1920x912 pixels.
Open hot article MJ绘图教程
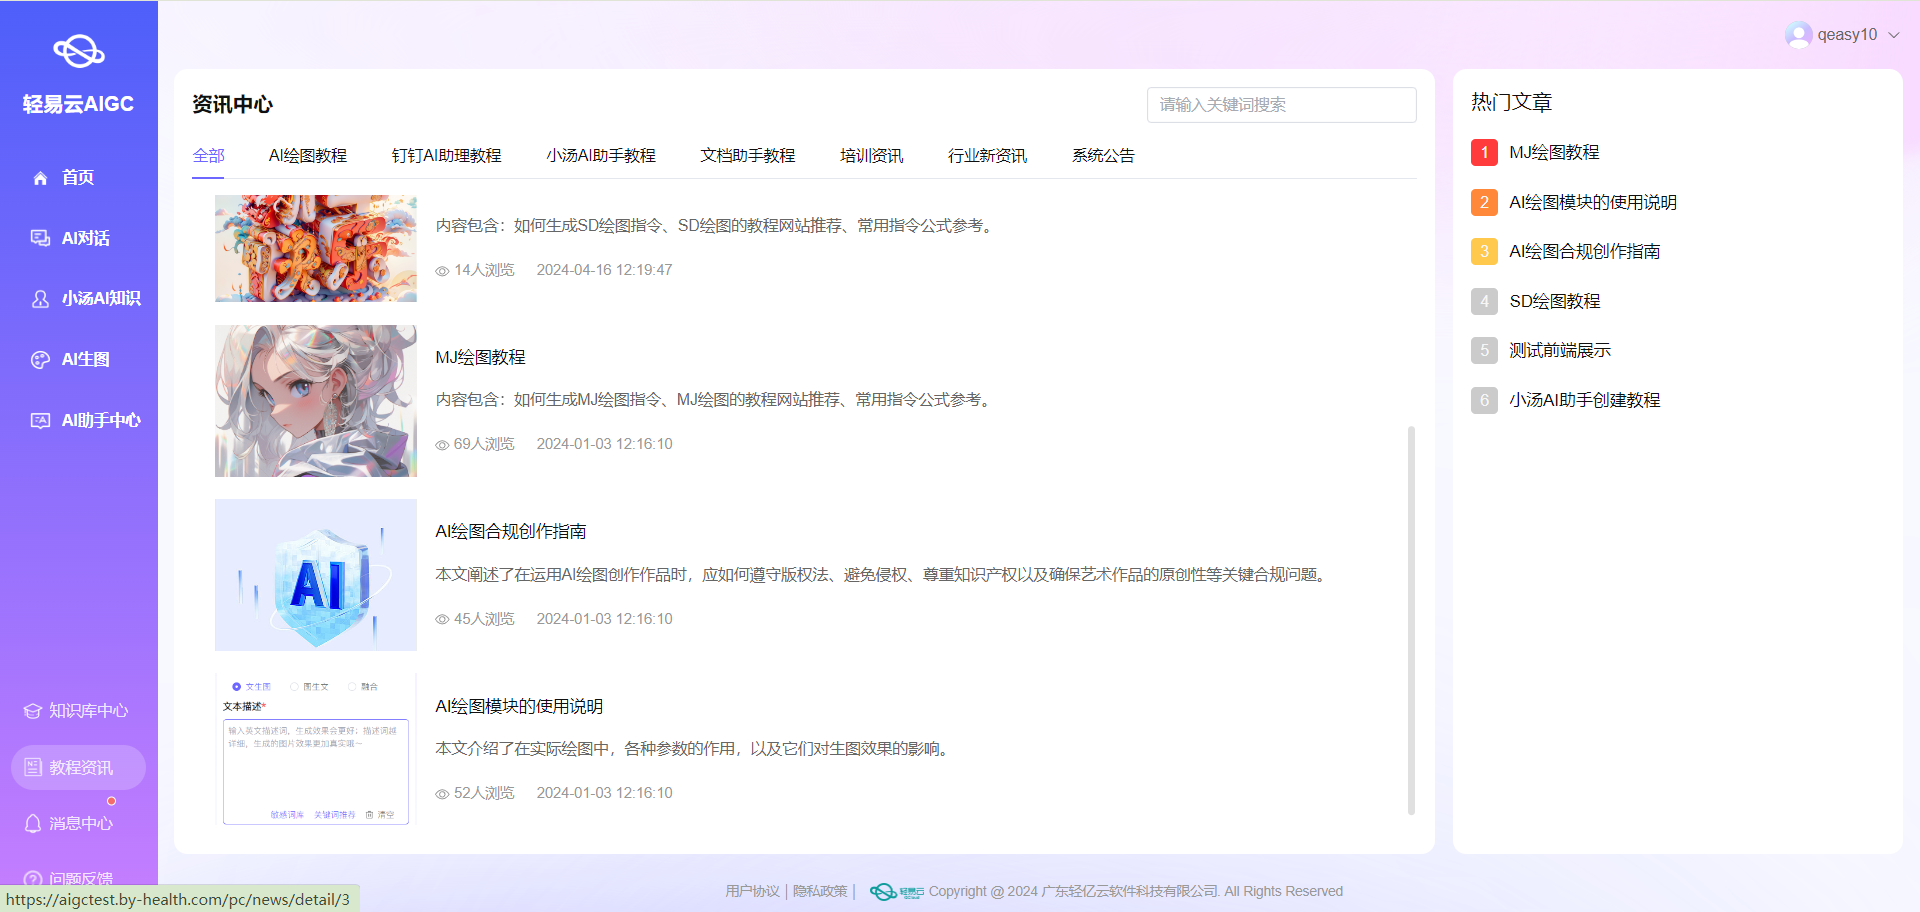[1554, 152]
